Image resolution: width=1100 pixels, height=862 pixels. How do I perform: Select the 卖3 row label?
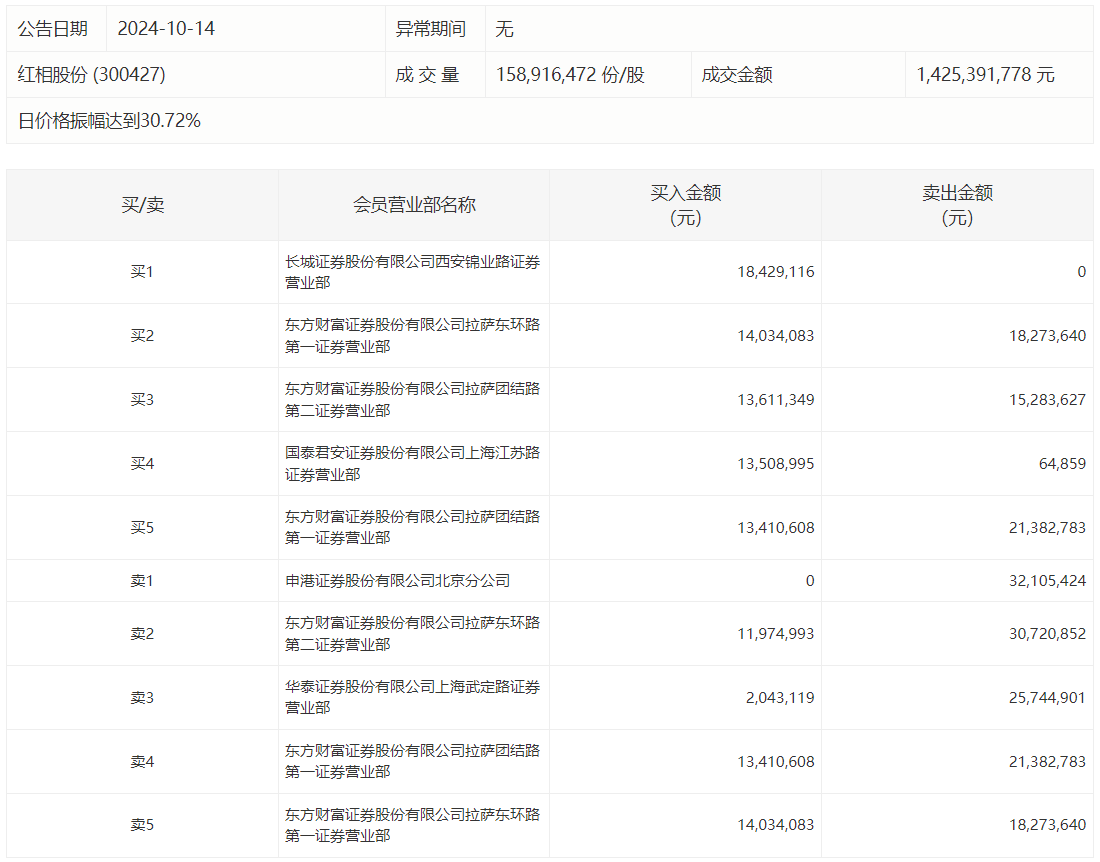[x=142, y=698]
